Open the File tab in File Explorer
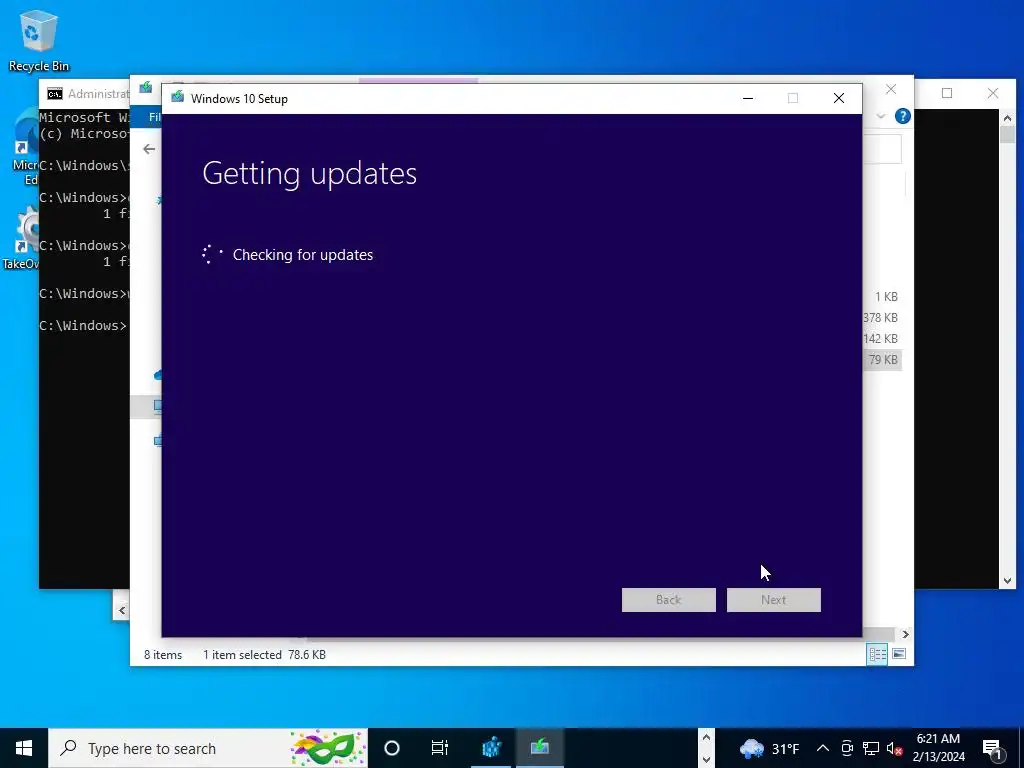This screenshot has width=1024, height=768. click(x=153, y=117)
